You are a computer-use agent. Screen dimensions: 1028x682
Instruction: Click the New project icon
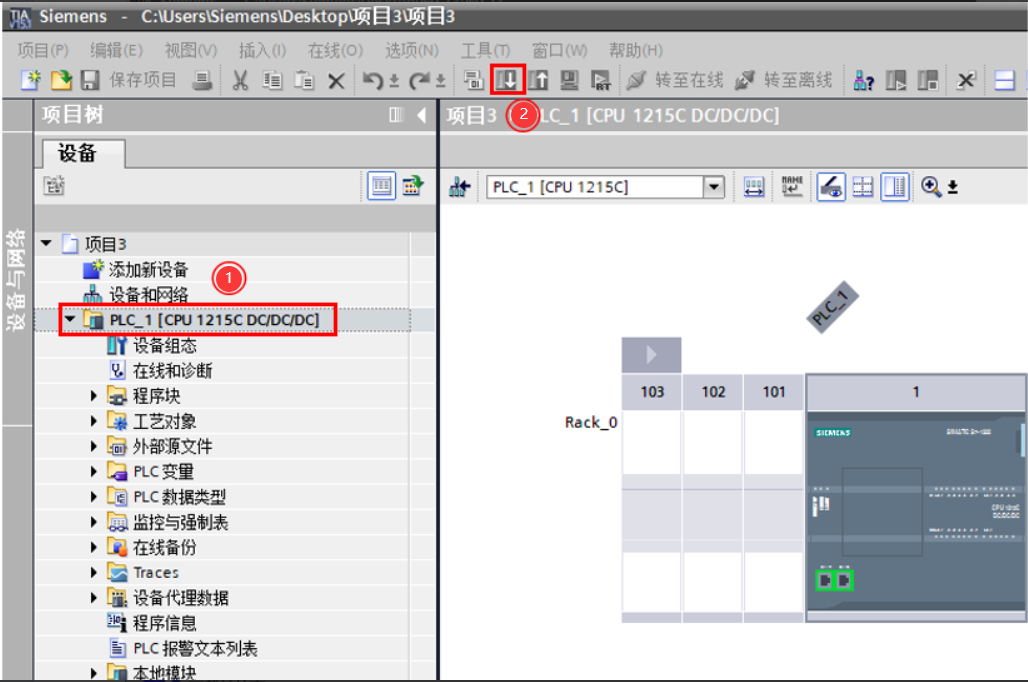30,81
